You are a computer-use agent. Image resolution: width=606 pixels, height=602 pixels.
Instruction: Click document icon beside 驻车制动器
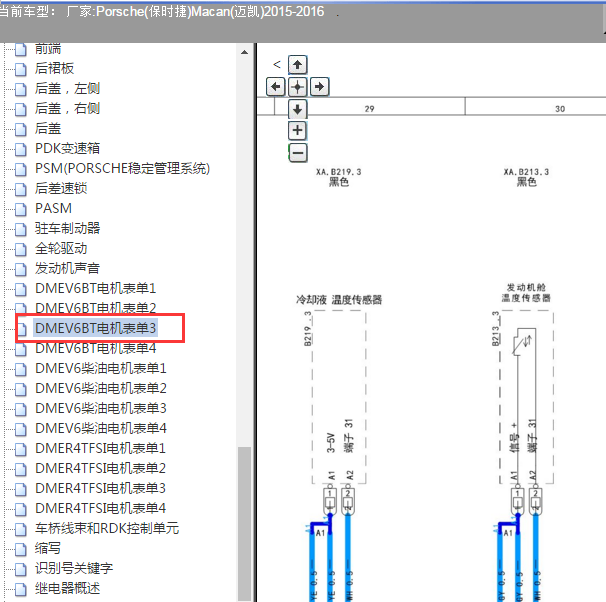click(21, 229)
